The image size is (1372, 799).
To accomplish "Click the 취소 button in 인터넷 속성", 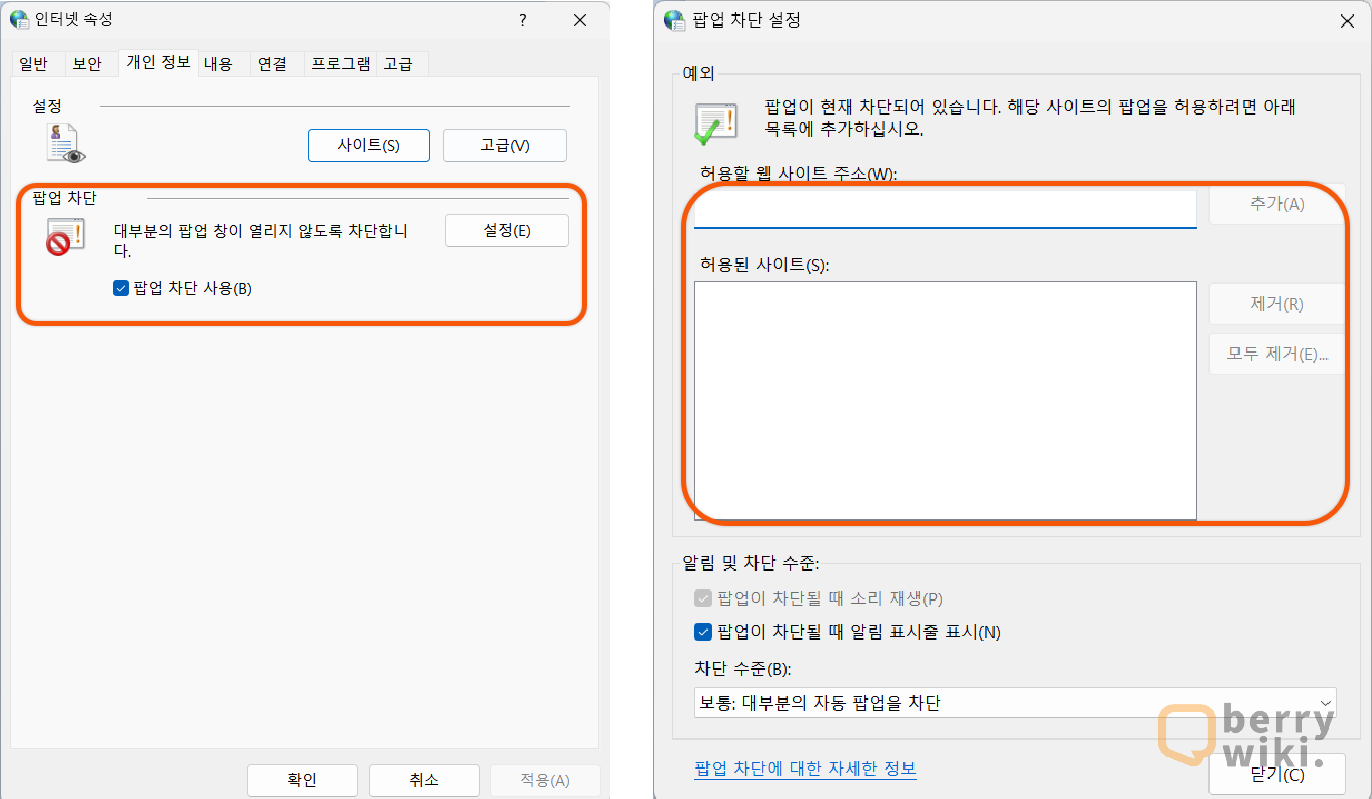I will (x=424, y=780).
